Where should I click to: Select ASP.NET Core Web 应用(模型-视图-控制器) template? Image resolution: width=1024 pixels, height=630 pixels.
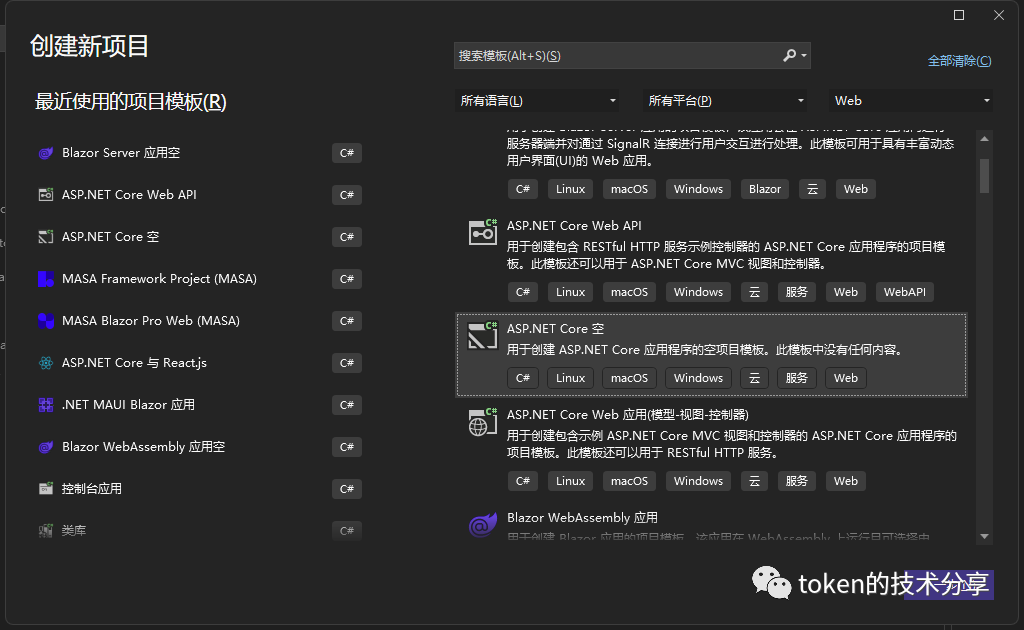click(711, 449)
